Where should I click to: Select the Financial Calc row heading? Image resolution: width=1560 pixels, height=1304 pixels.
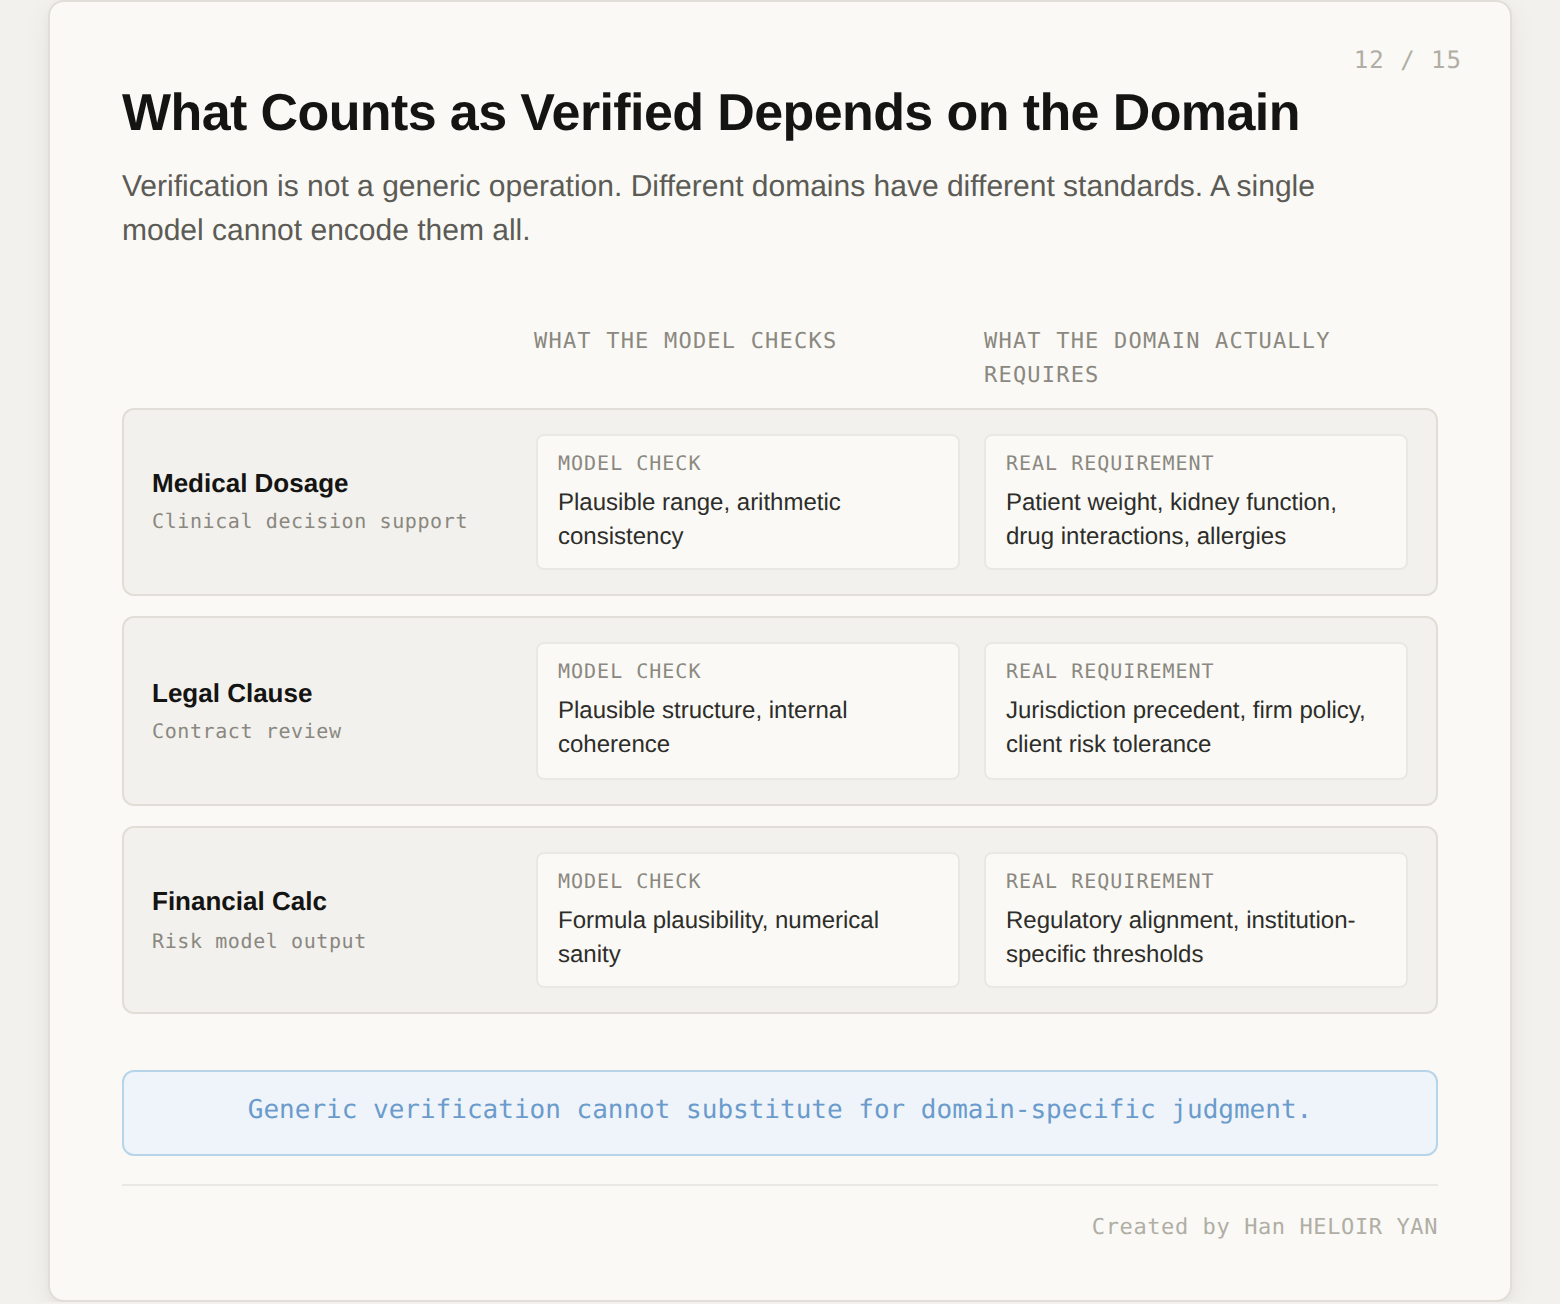coord(239,901)
